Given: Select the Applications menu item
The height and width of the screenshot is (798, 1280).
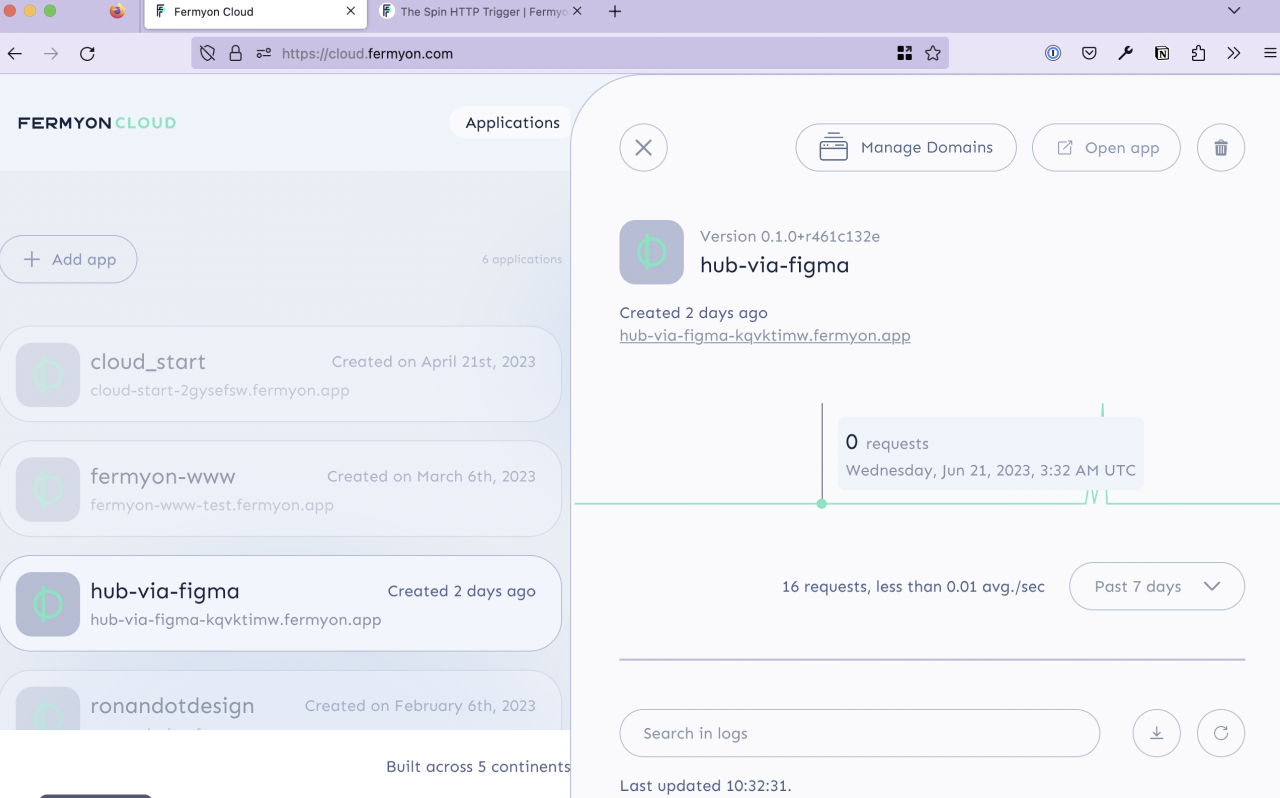Looking at the screenshot, I should (511, 122).
